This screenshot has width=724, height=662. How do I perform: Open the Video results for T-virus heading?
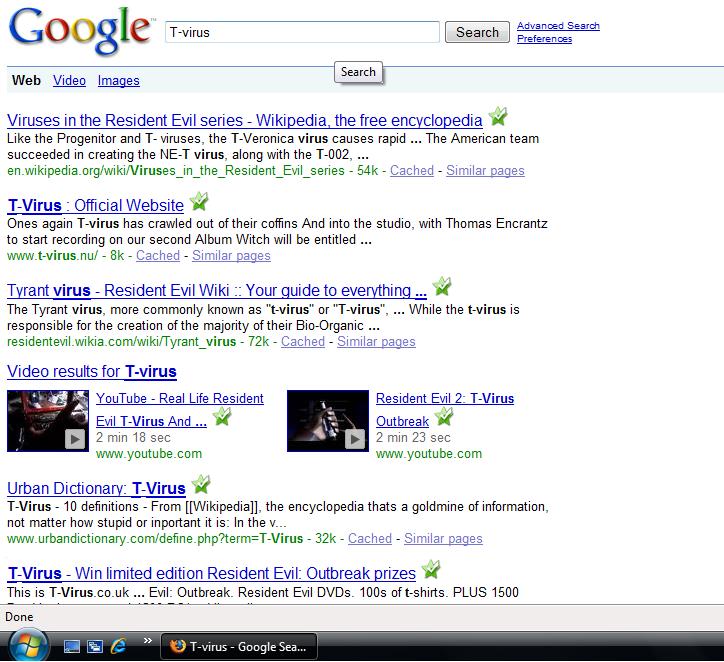click(x=92, y=372)
